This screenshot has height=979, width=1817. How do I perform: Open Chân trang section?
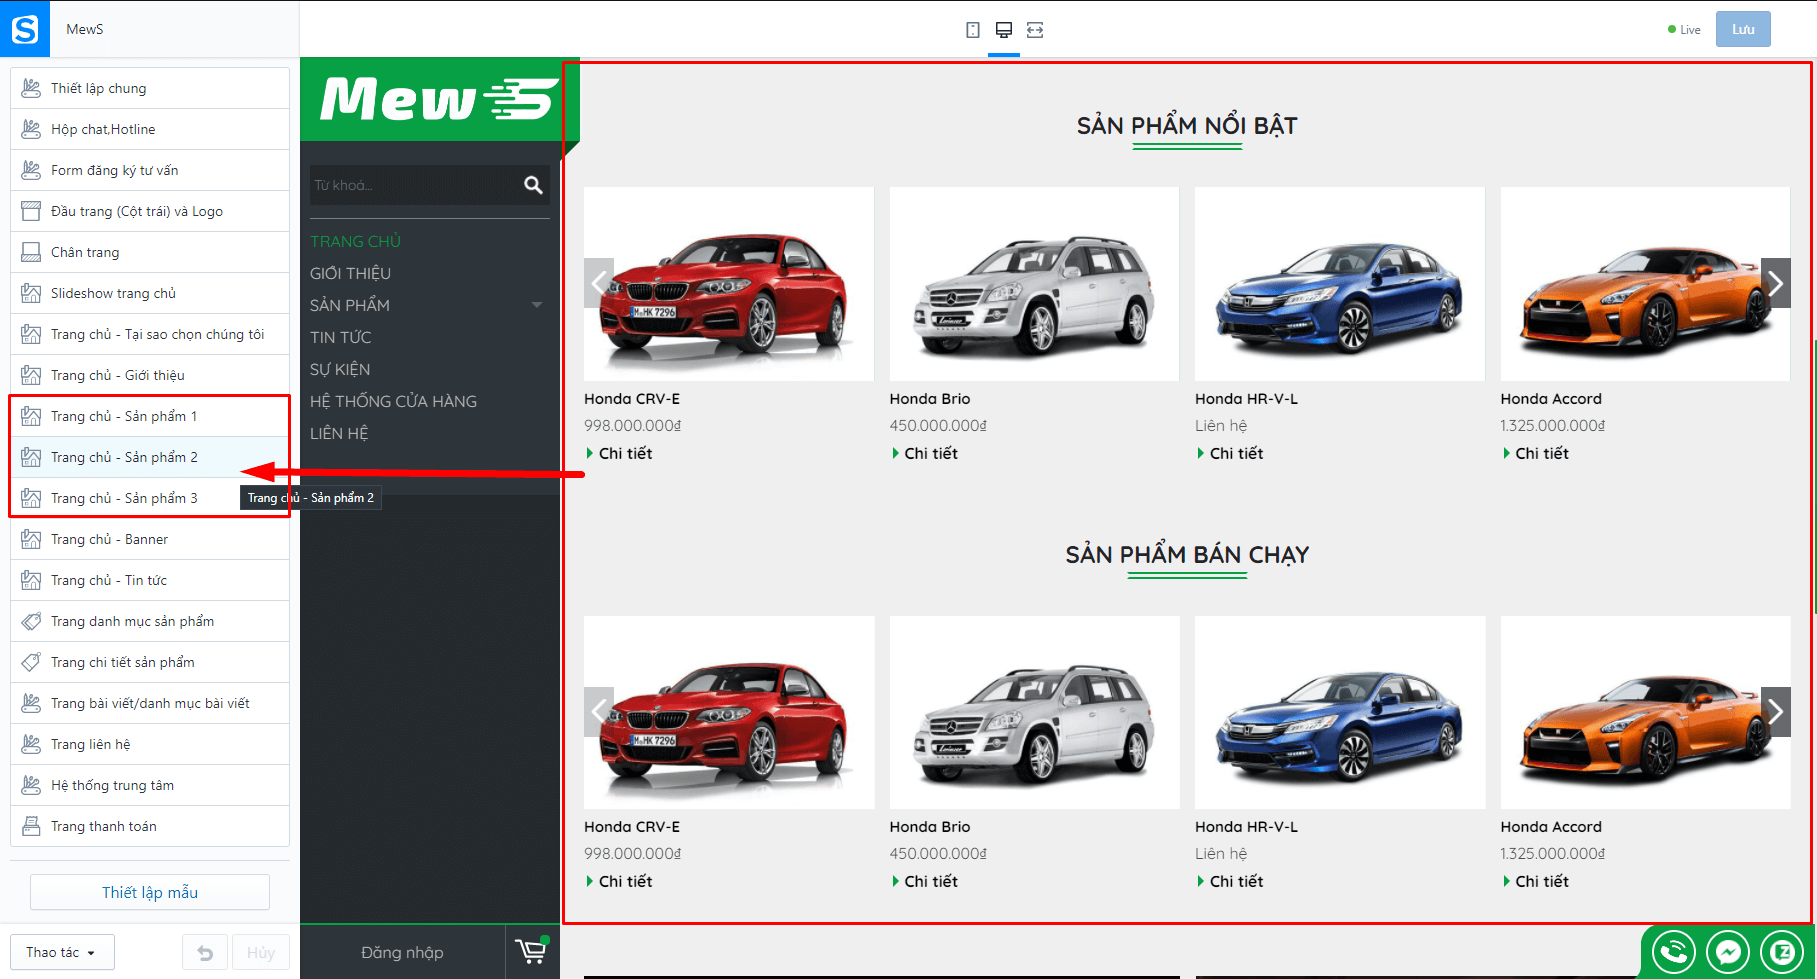150,252
